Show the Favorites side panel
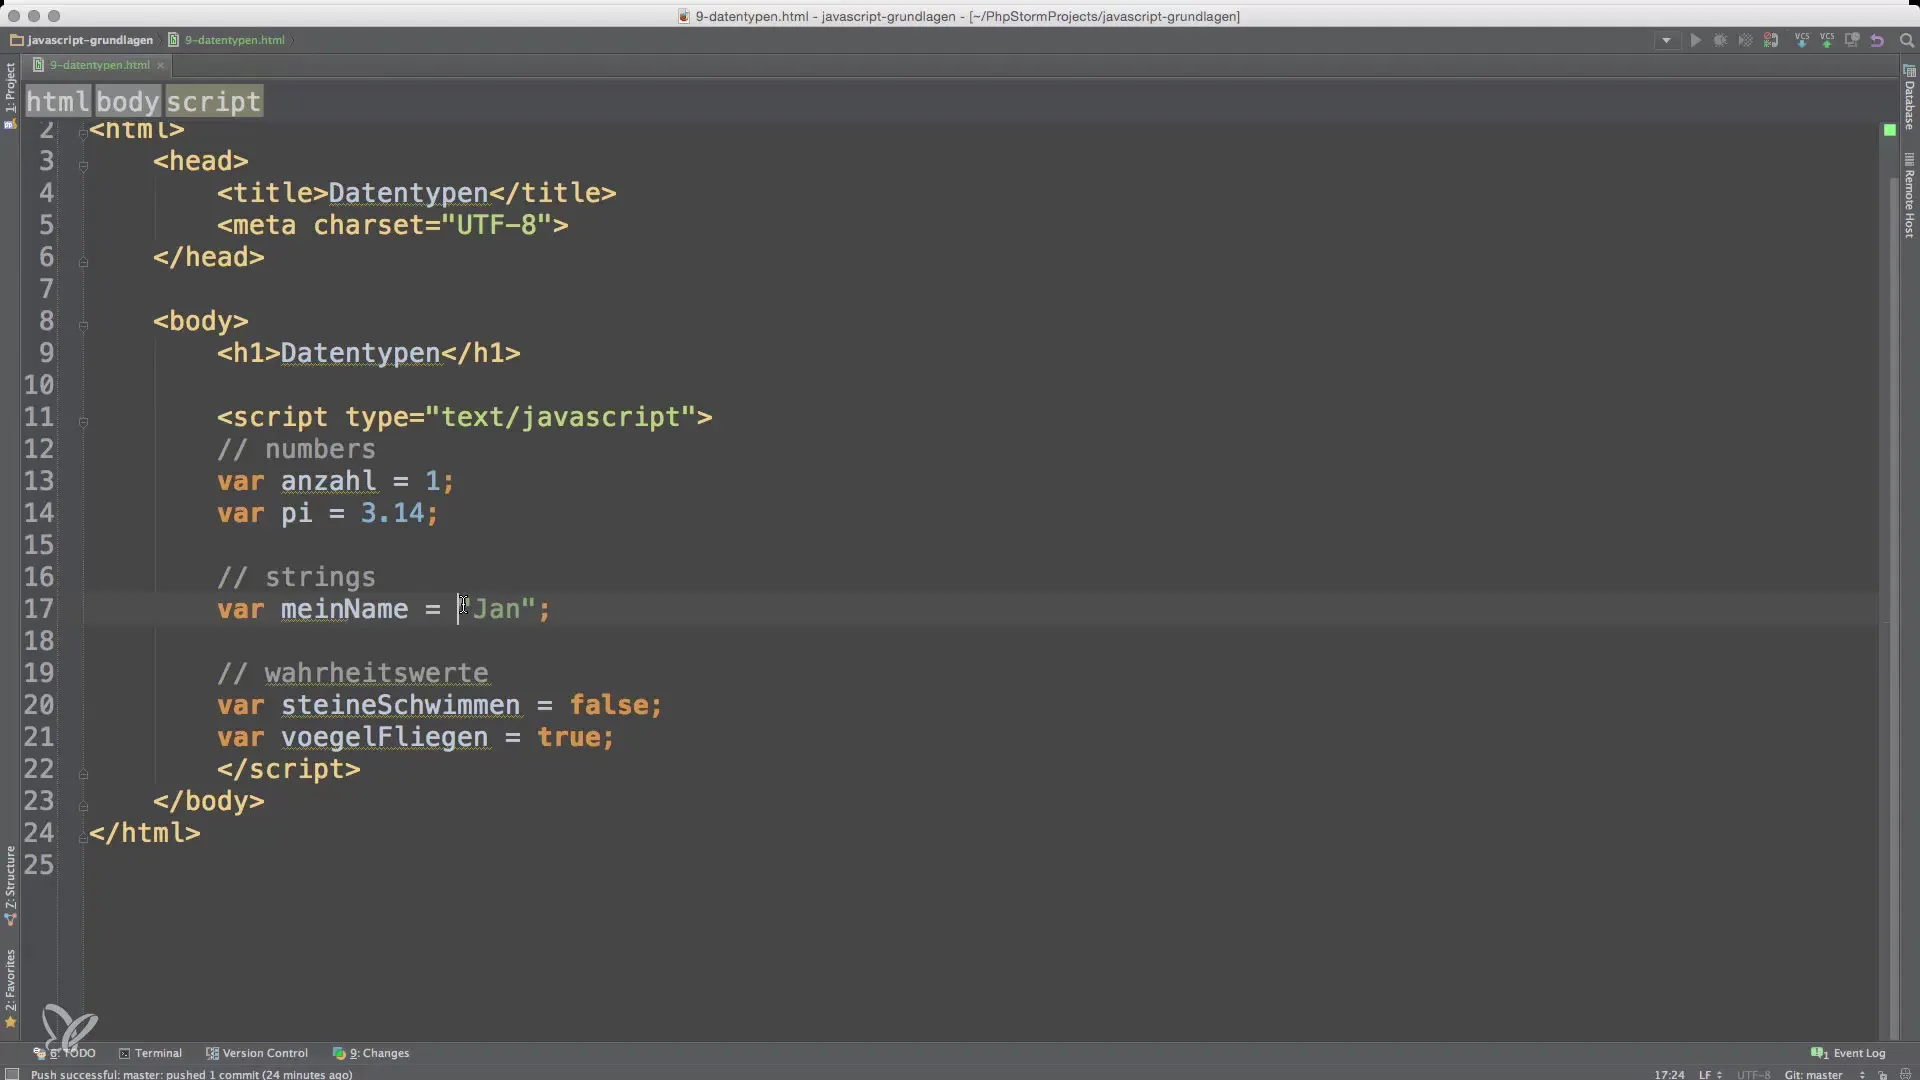 click(10, 988)
